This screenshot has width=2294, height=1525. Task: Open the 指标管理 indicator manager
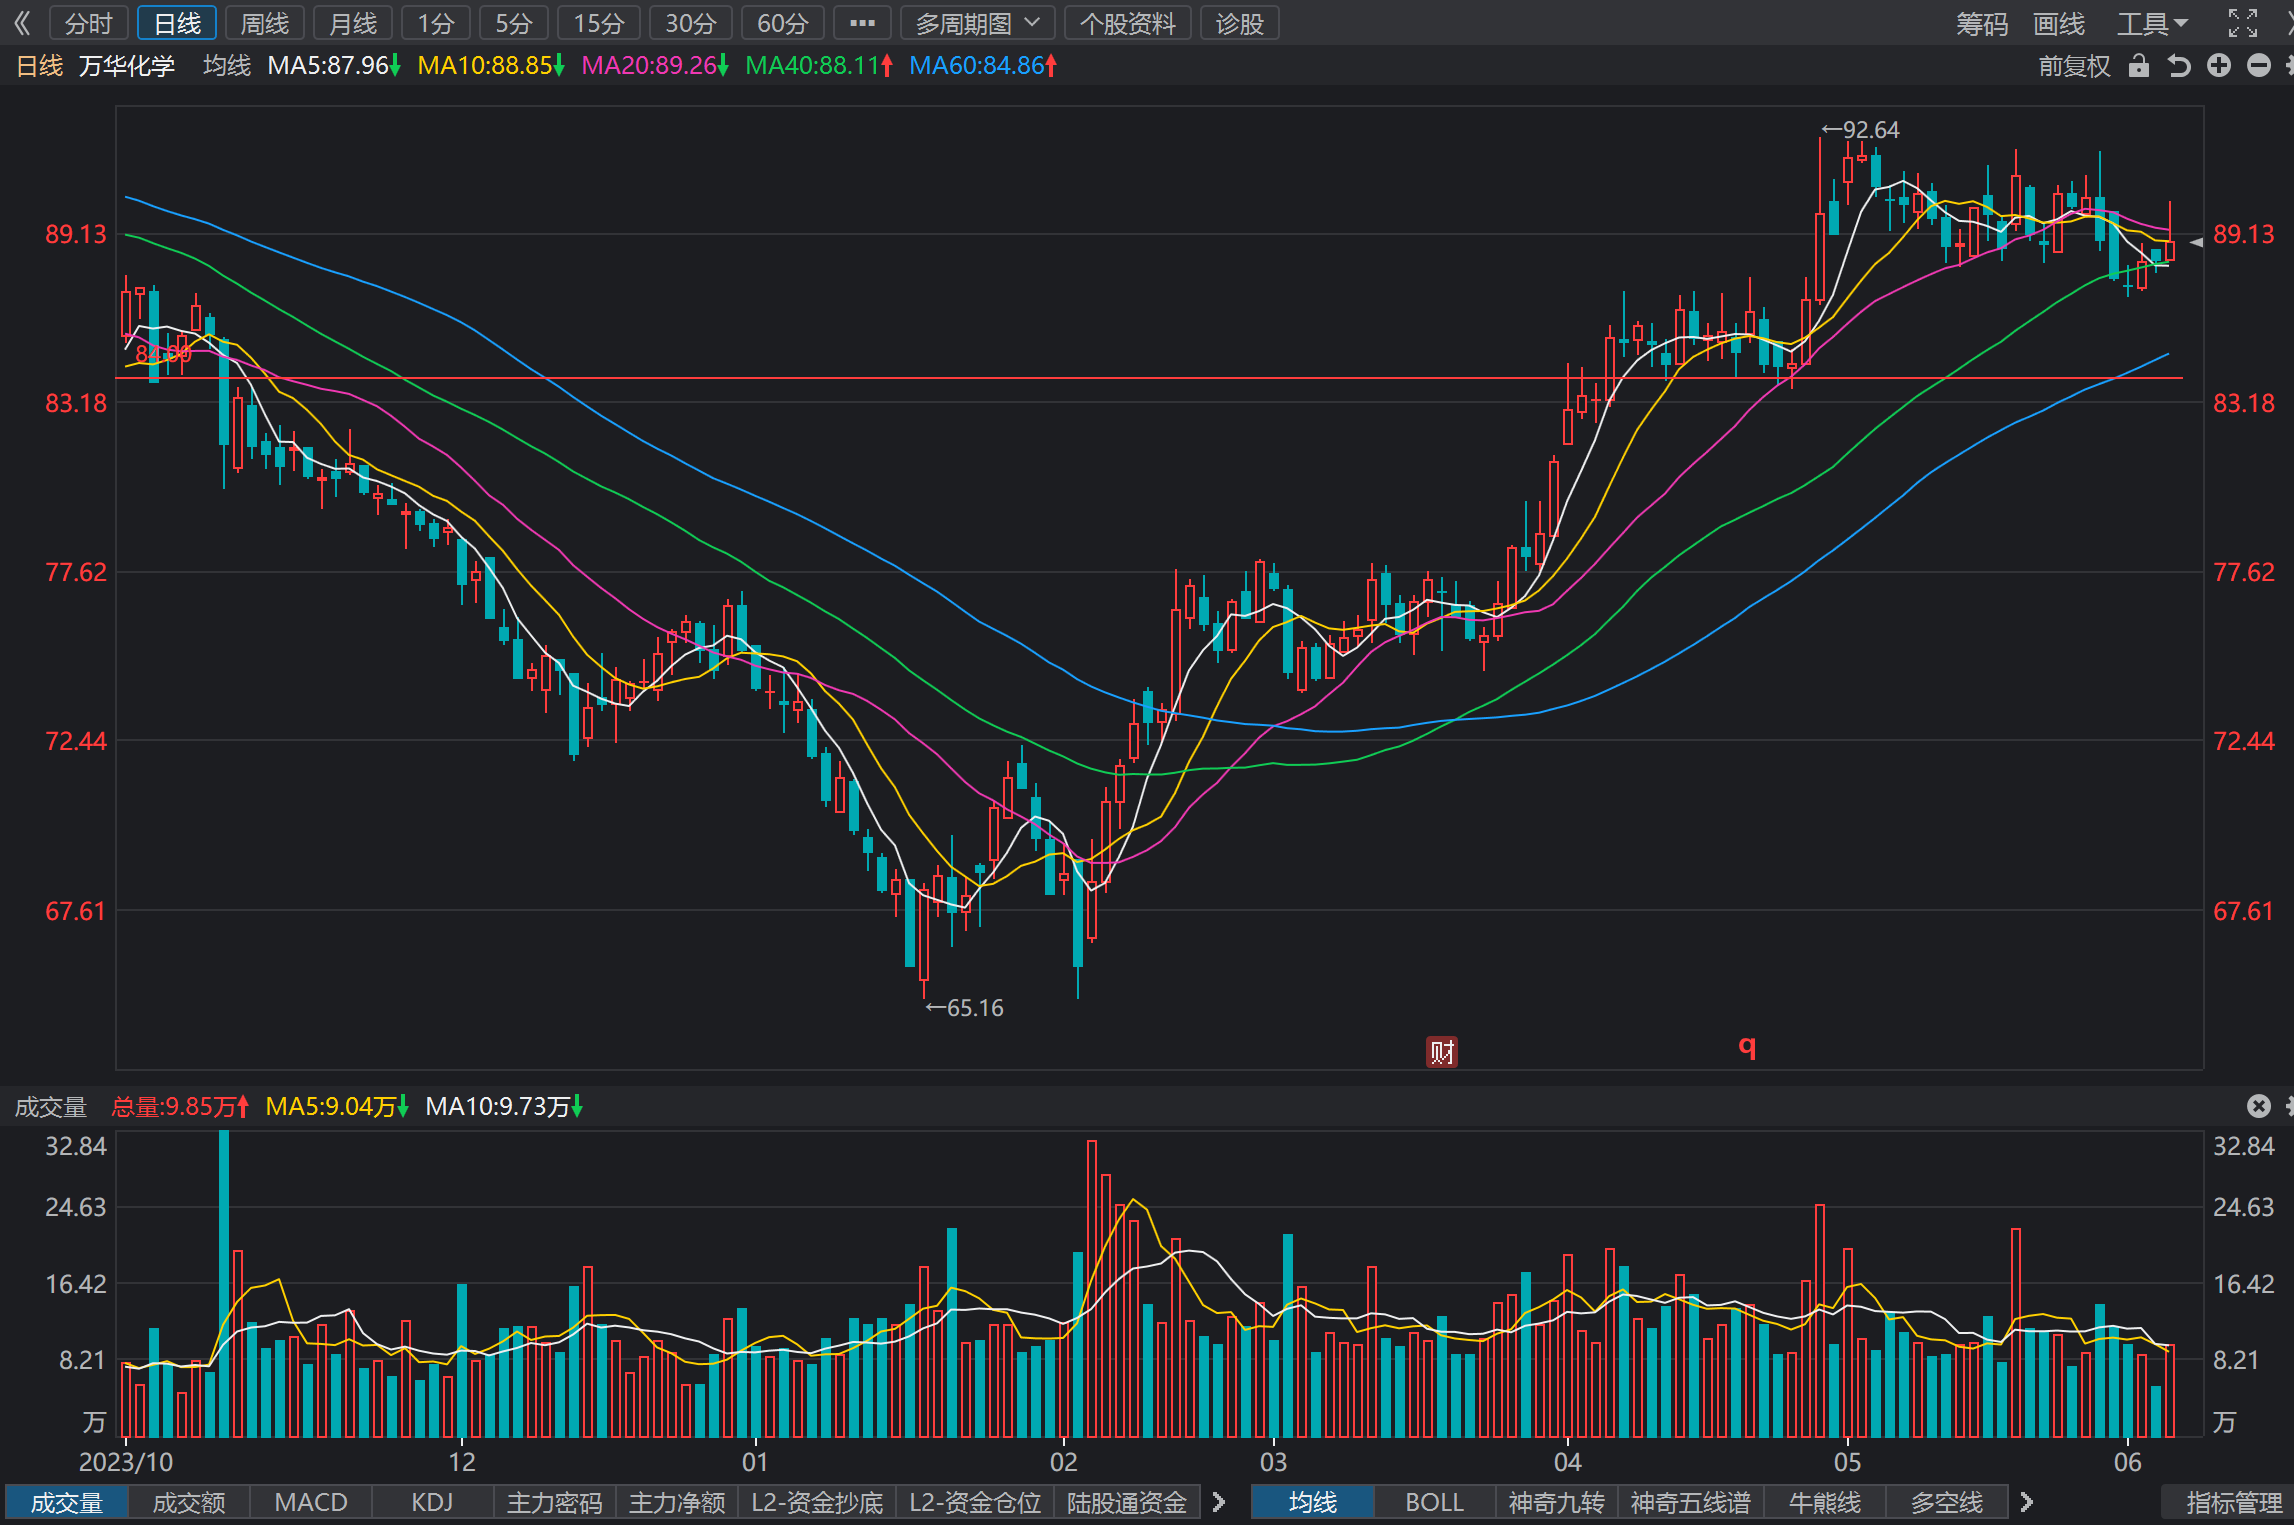point(2233,1502)
